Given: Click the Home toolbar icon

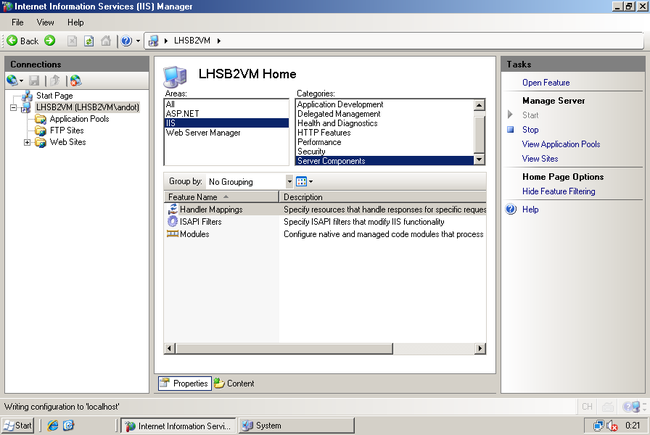Looking at the screenshot, I should click(106, 41).
